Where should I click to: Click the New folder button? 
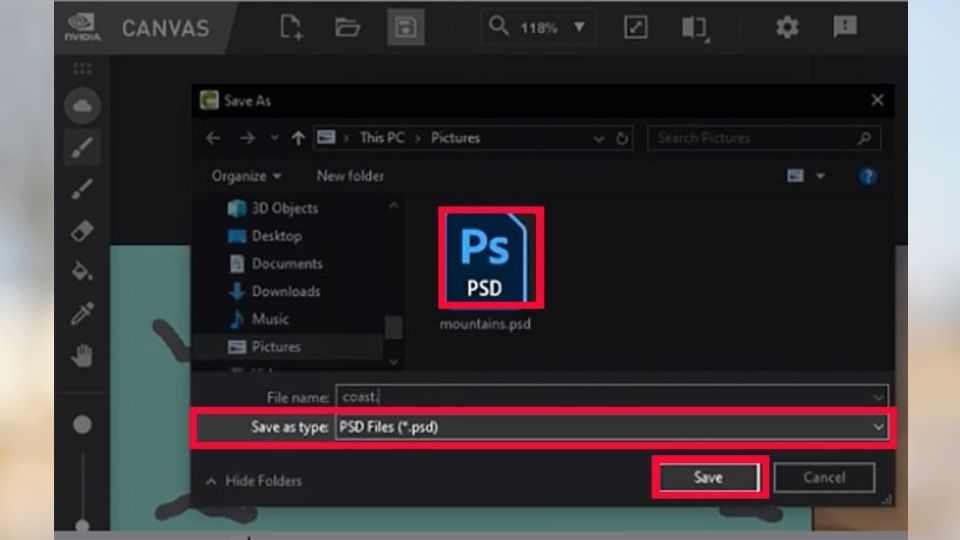coord(350,176)
